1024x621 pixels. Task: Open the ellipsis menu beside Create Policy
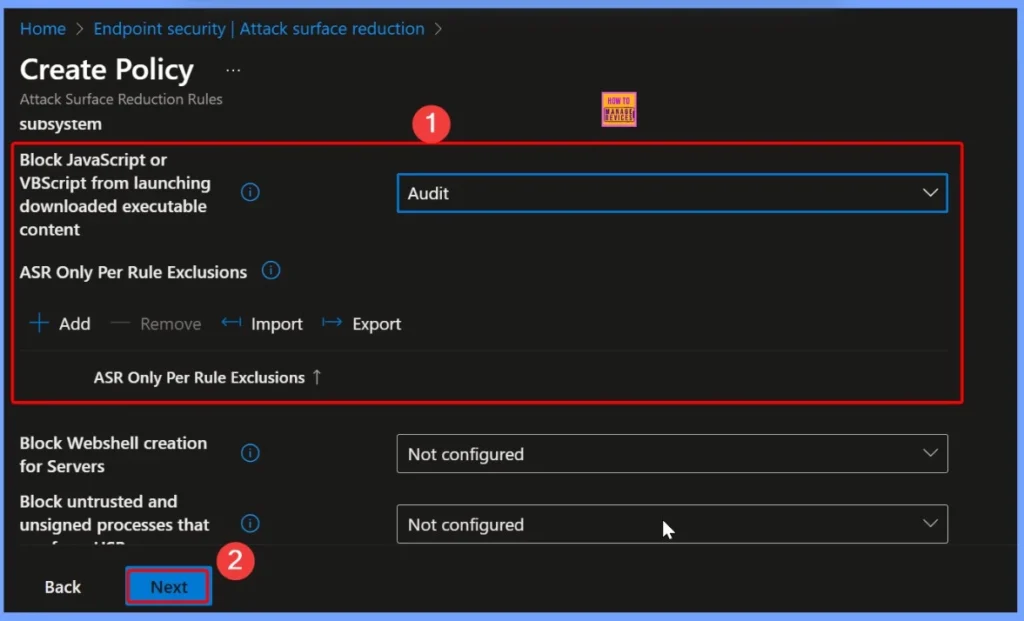233,71
